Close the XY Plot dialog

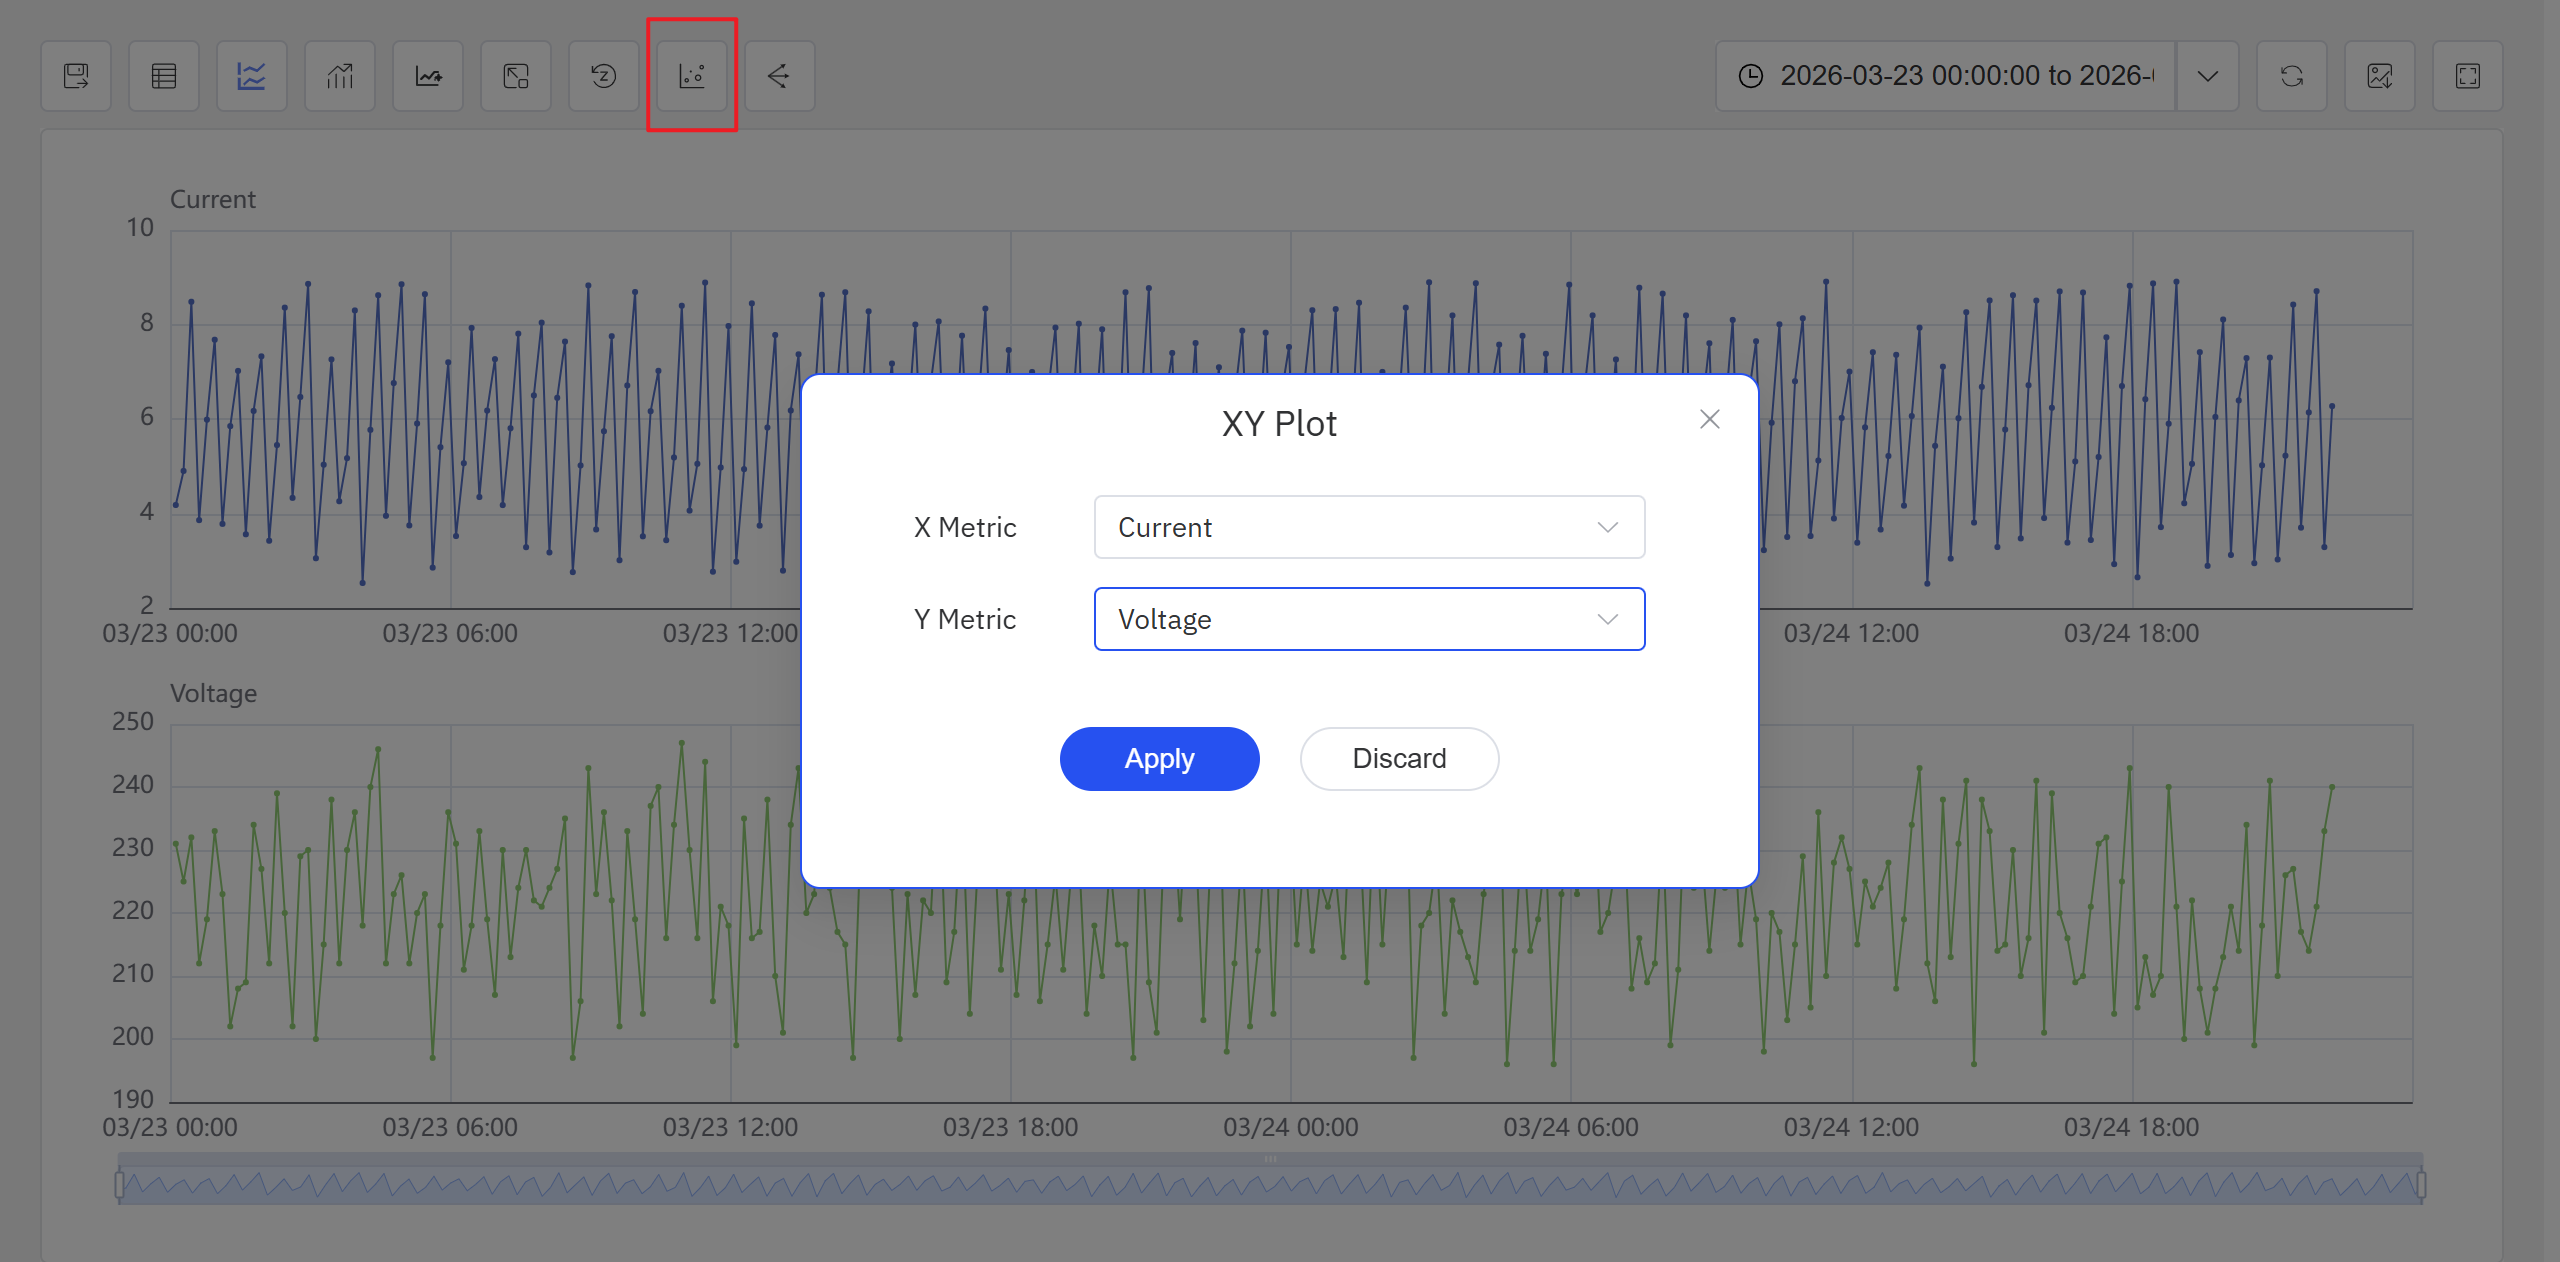point(1710,419)
